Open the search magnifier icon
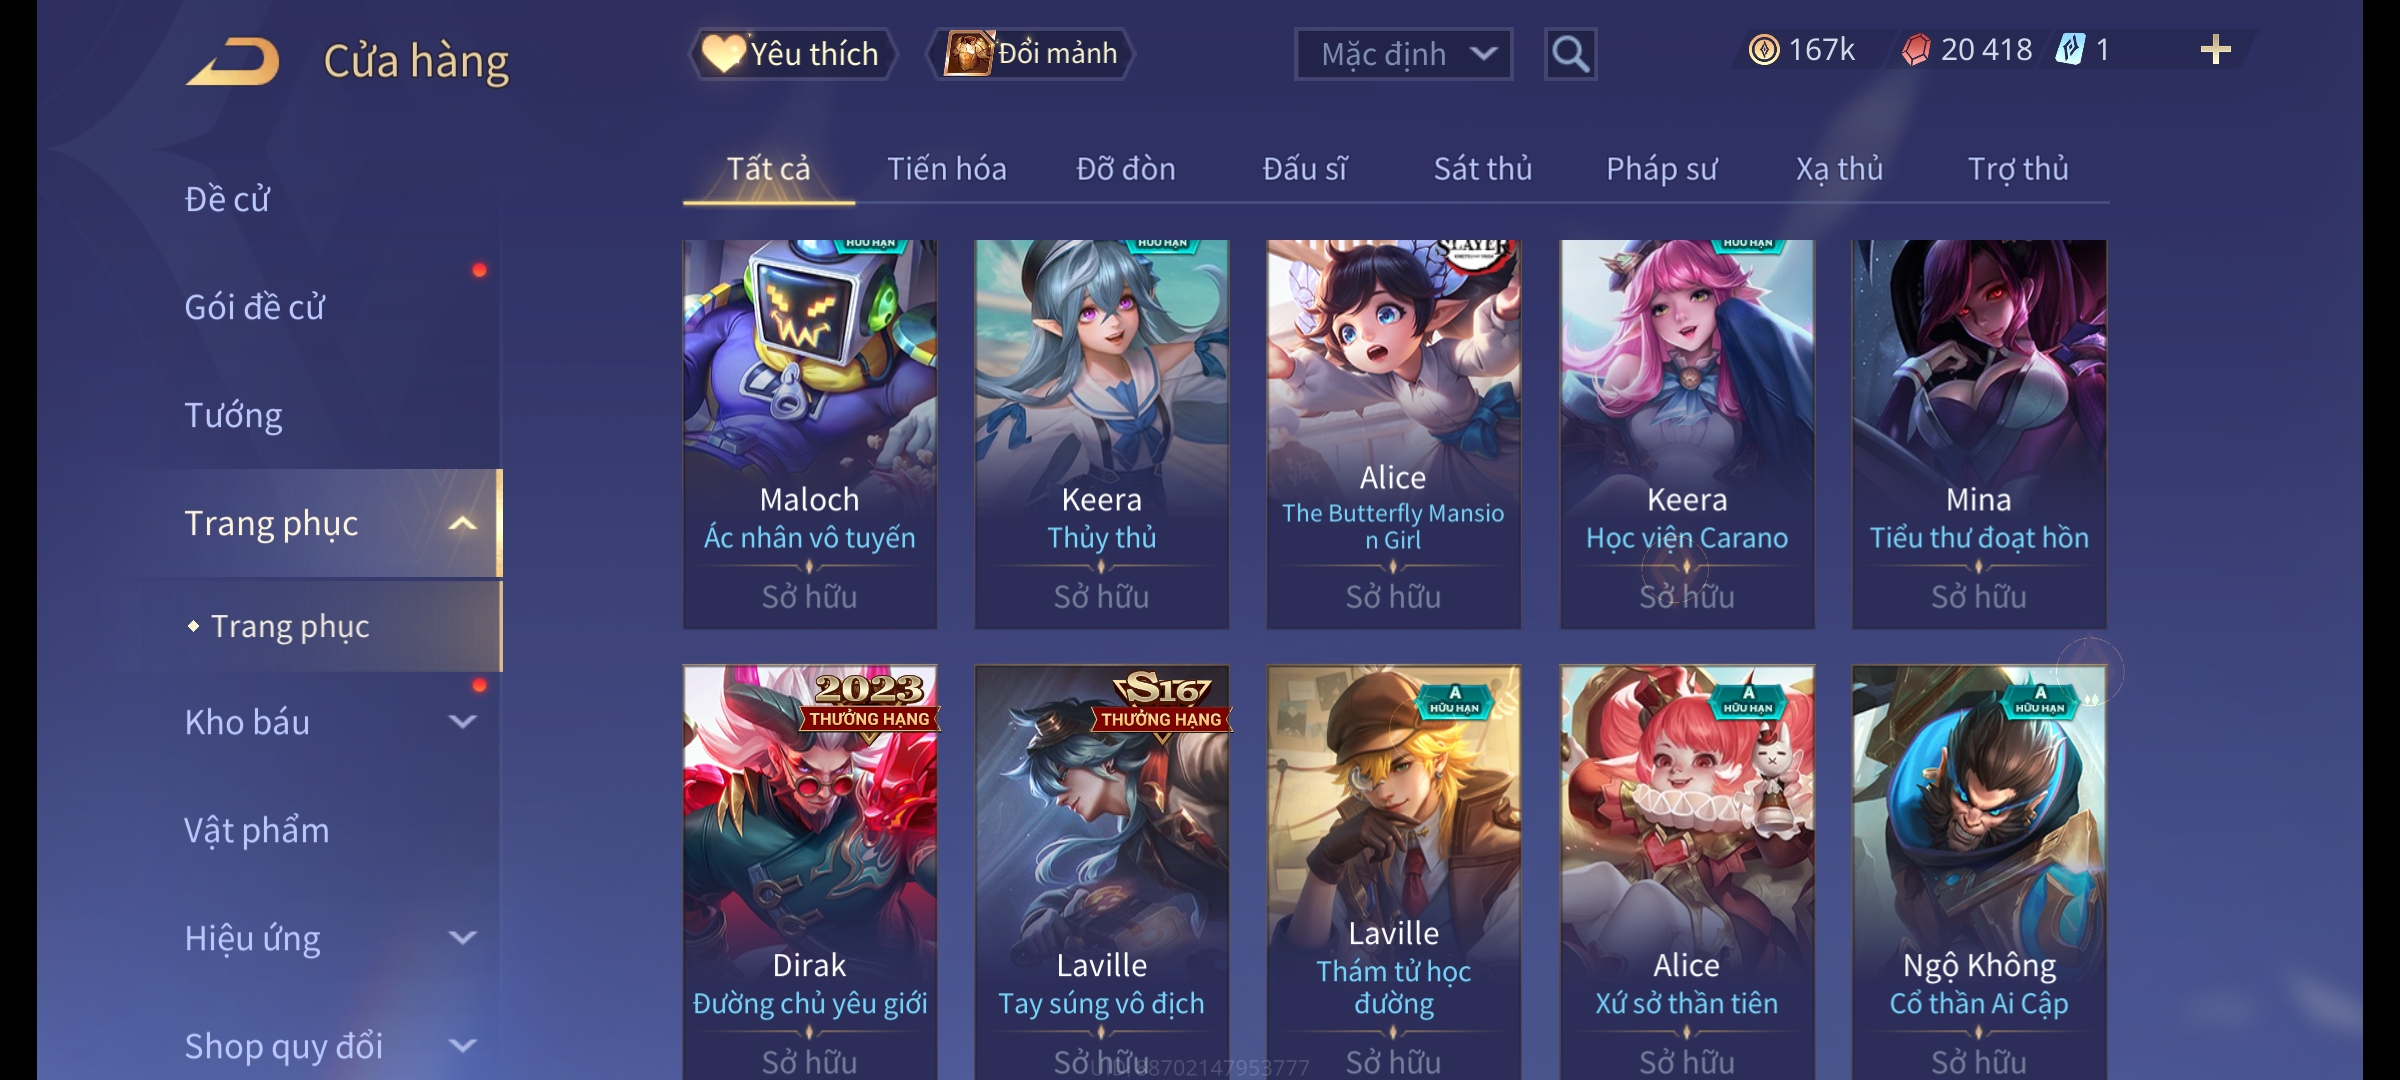Viewport: 2400px width, 1080px height. click(1570, 54)
